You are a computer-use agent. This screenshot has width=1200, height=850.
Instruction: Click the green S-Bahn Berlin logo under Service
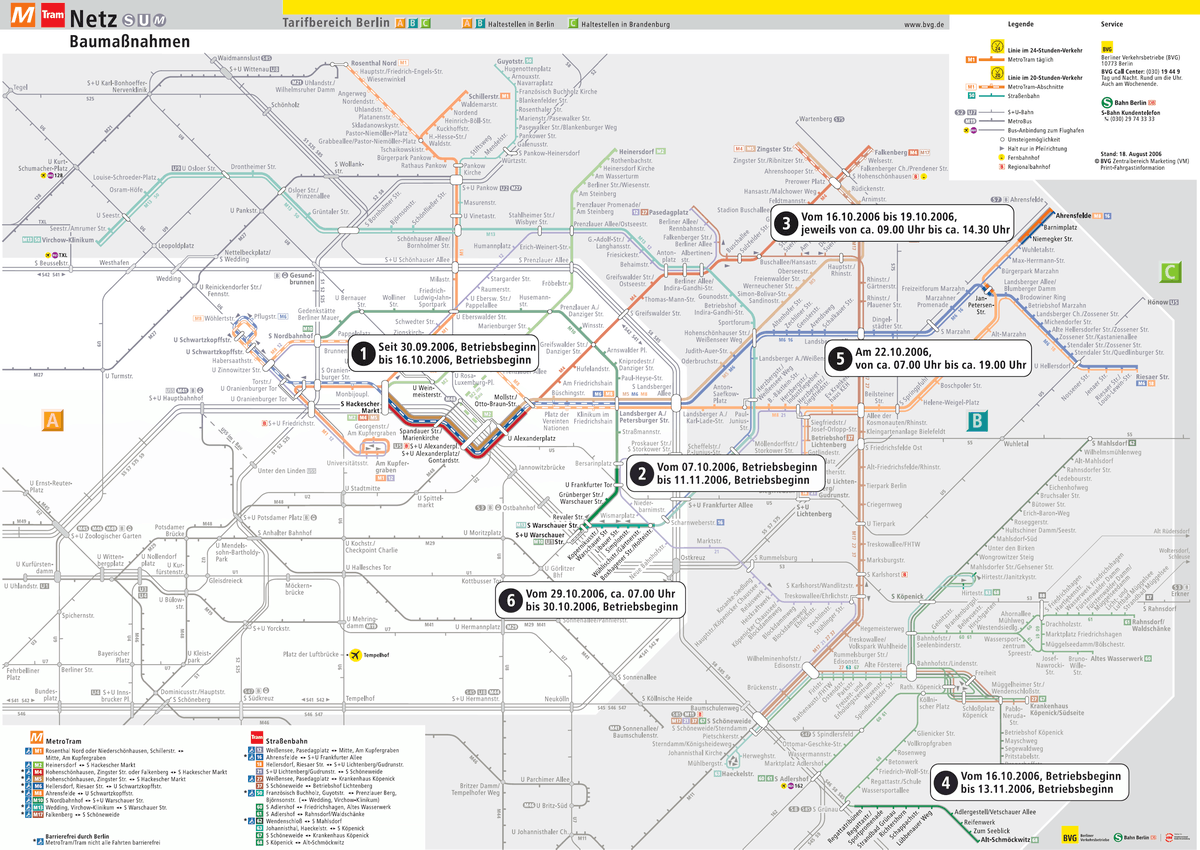[x=1107, y=101]
